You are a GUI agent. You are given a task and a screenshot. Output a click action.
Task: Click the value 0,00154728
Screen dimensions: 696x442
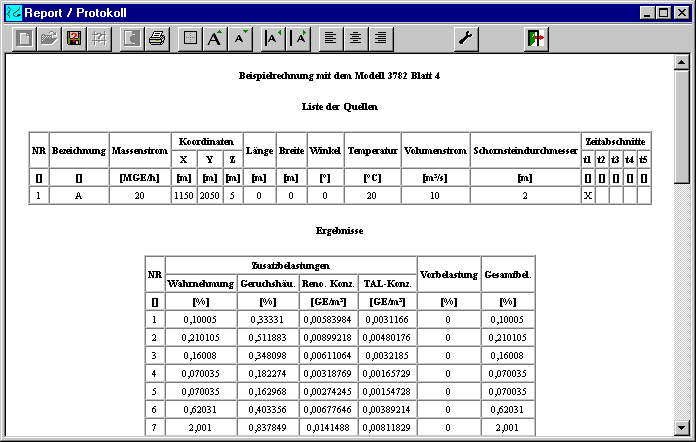pos(387,392)
